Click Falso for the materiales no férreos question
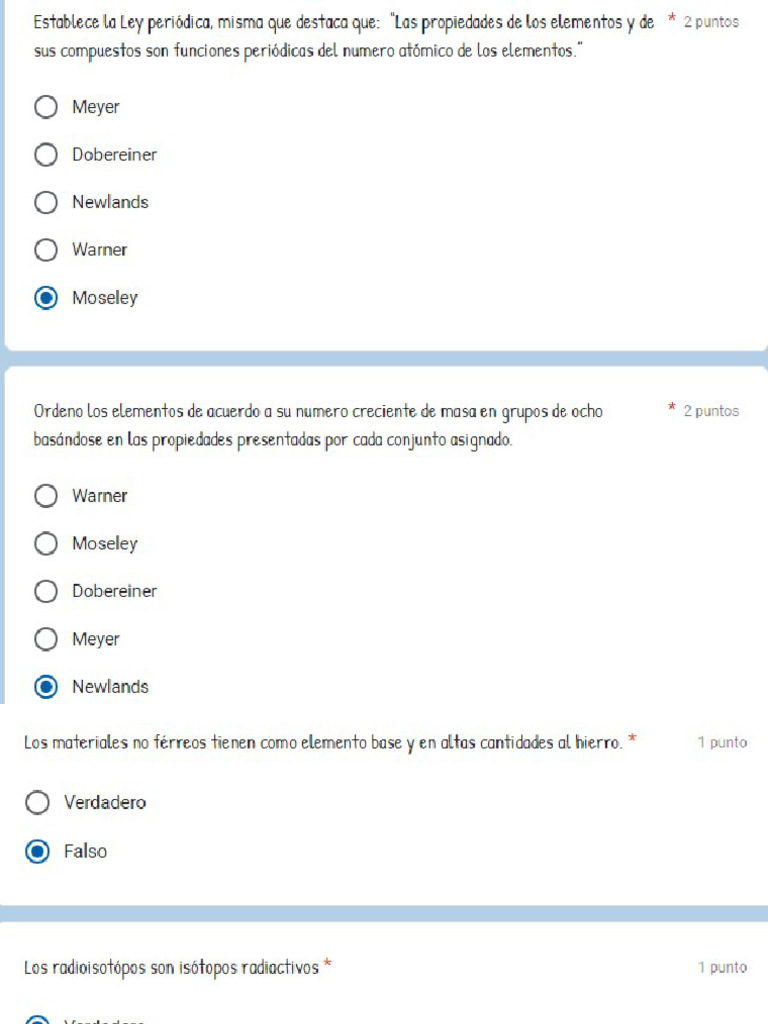The height and width of the screenshot is (1024, 768). (38, 852)
